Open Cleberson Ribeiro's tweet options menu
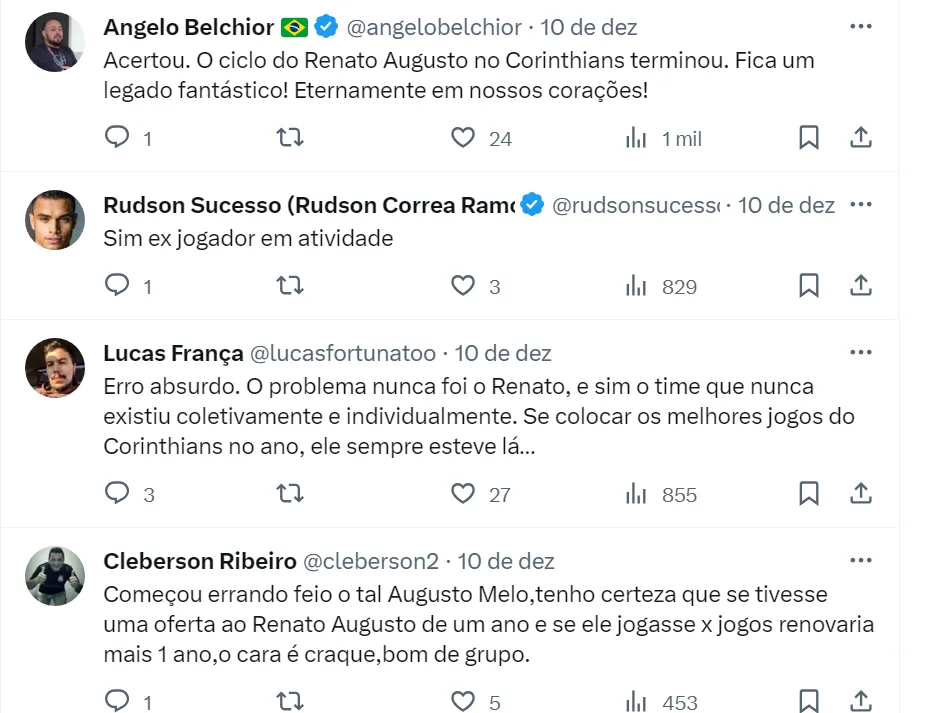This screenshot has width=942, height=713. tap(861, 561)
